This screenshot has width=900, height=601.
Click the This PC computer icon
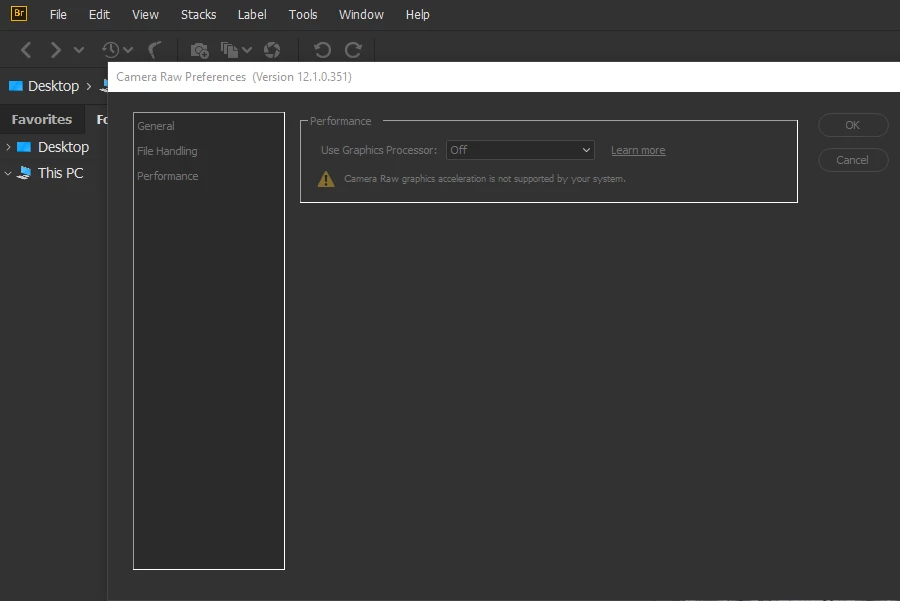point(24,173)
